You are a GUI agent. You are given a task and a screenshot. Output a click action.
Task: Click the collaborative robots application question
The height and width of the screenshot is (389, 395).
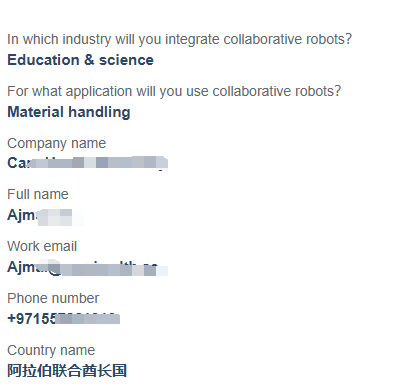(174, 92)
